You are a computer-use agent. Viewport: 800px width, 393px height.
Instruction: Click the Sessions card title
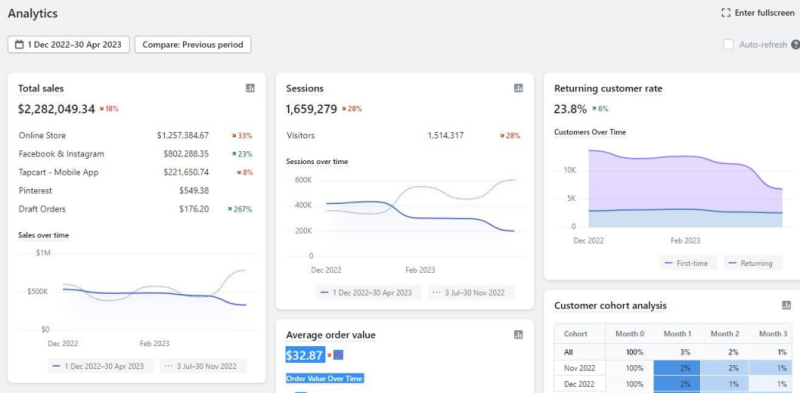pyautogui.click(x=305, y=88)
